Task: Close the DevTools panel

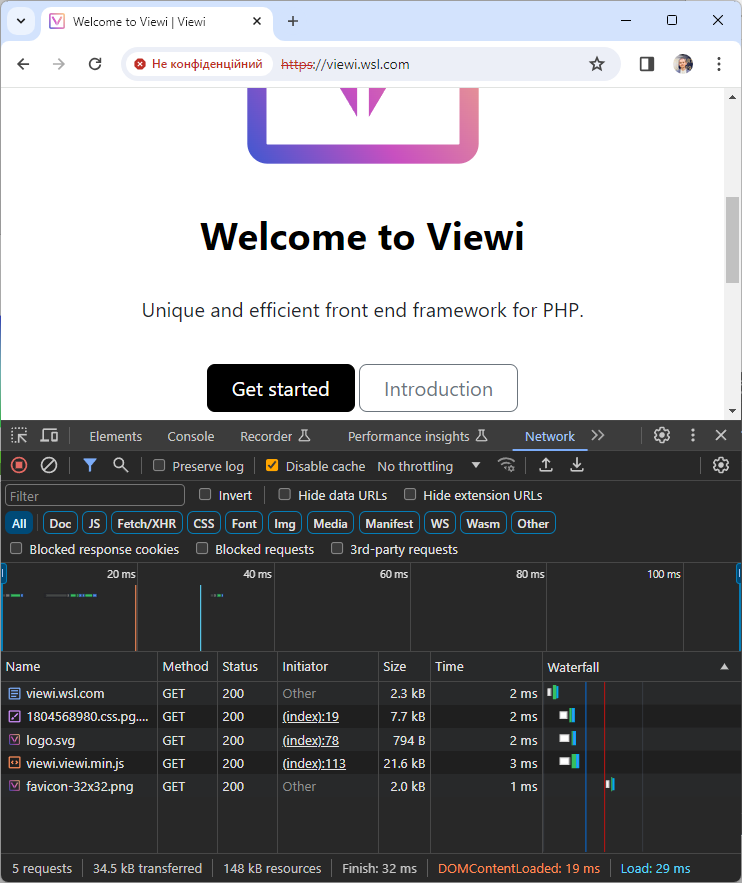Action: [721, 435]
